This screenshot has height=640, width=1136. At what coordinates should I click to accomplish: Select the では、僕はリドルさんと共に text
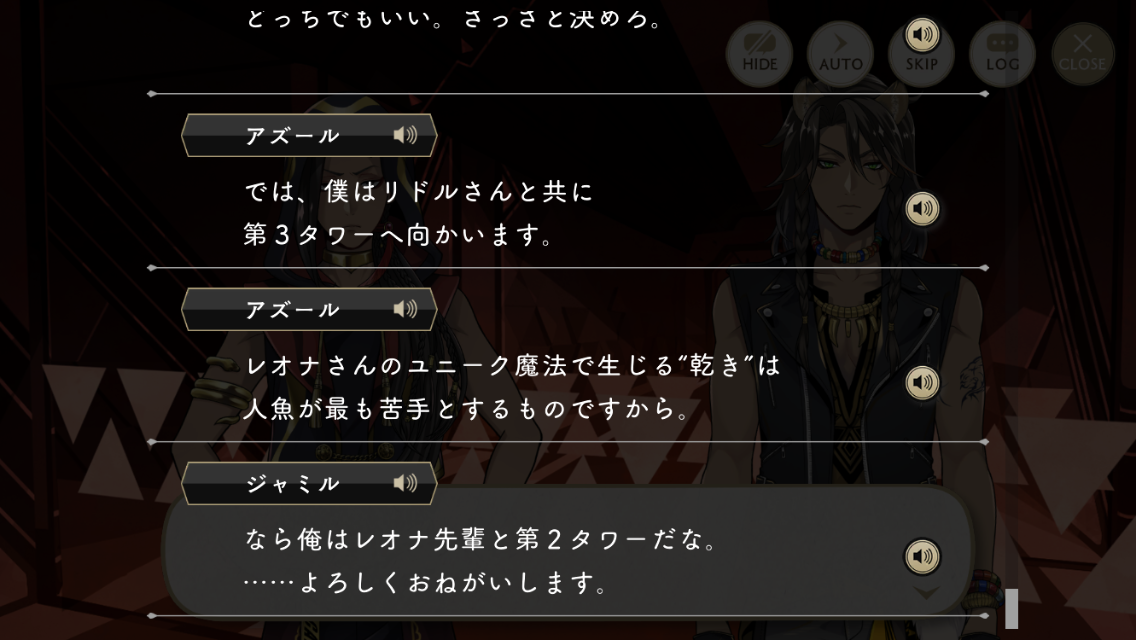click(419, 191)
